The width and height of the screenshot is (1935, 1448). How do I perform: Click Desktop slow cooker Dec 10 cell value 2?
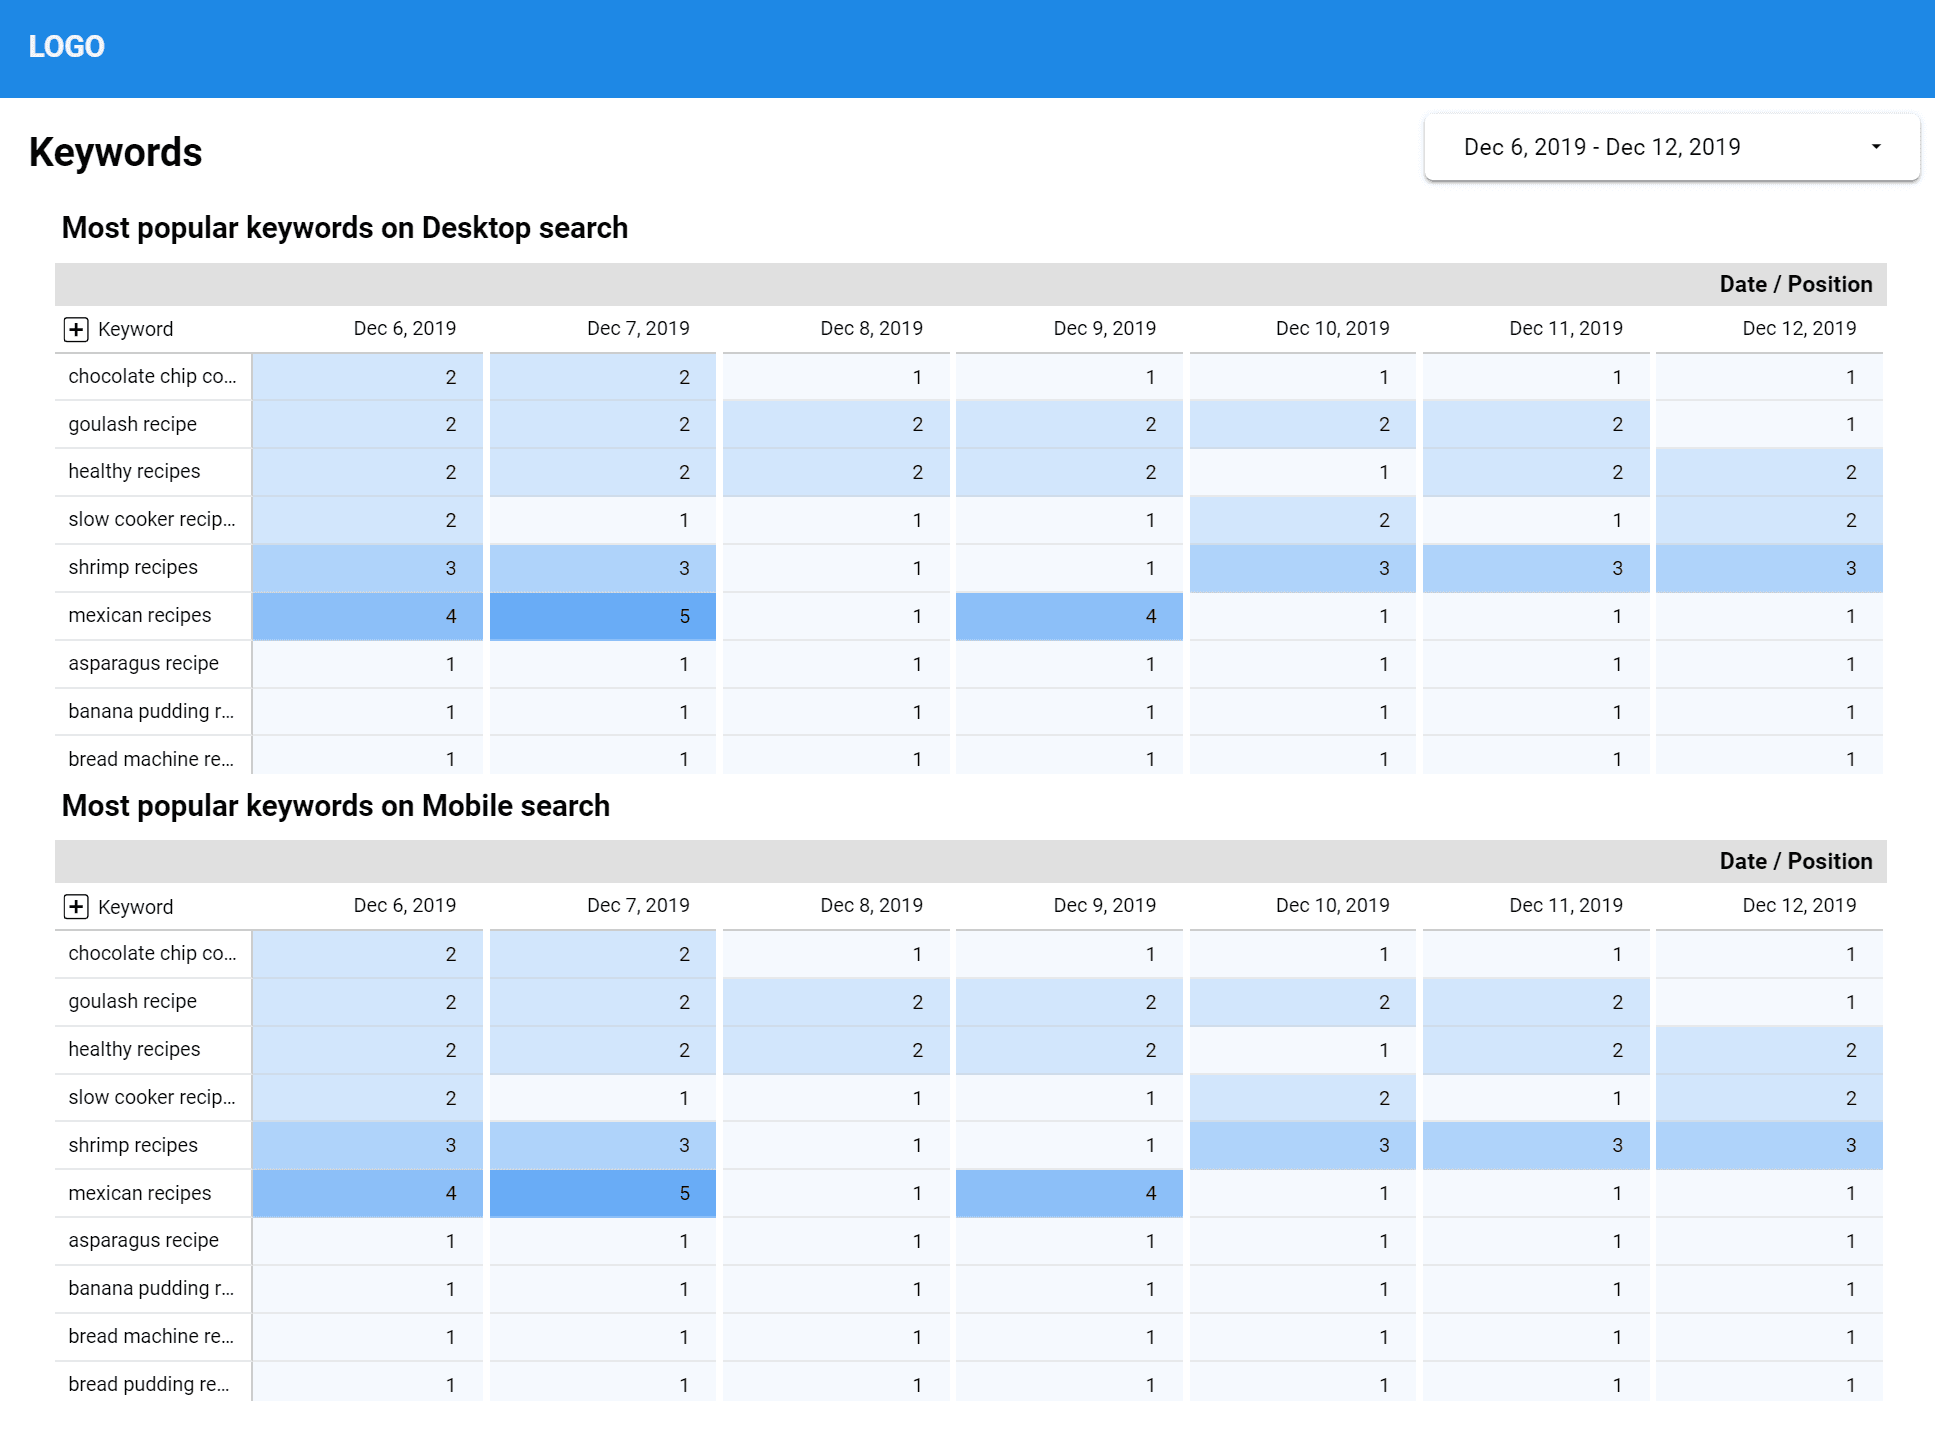(1303, 520)
